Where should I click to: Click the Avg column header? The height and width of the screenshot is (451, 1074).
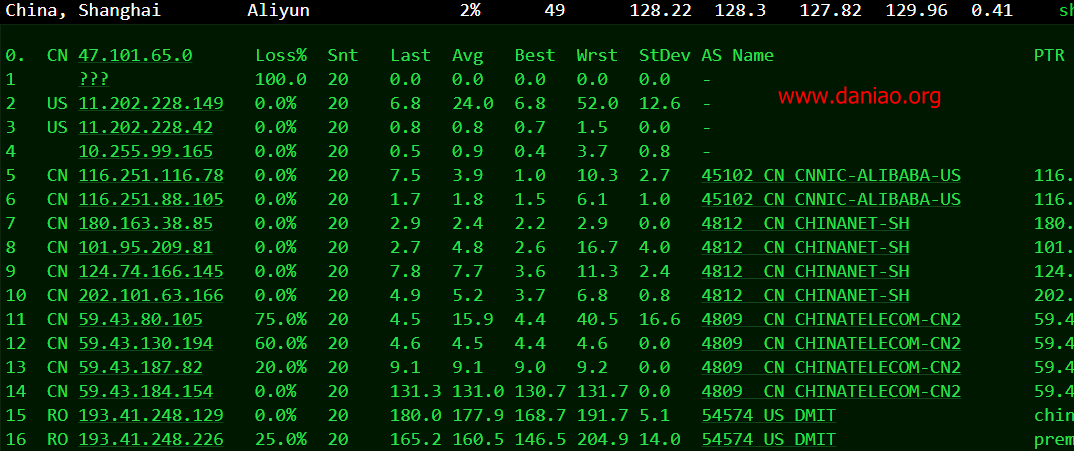[x=467, y=56]
